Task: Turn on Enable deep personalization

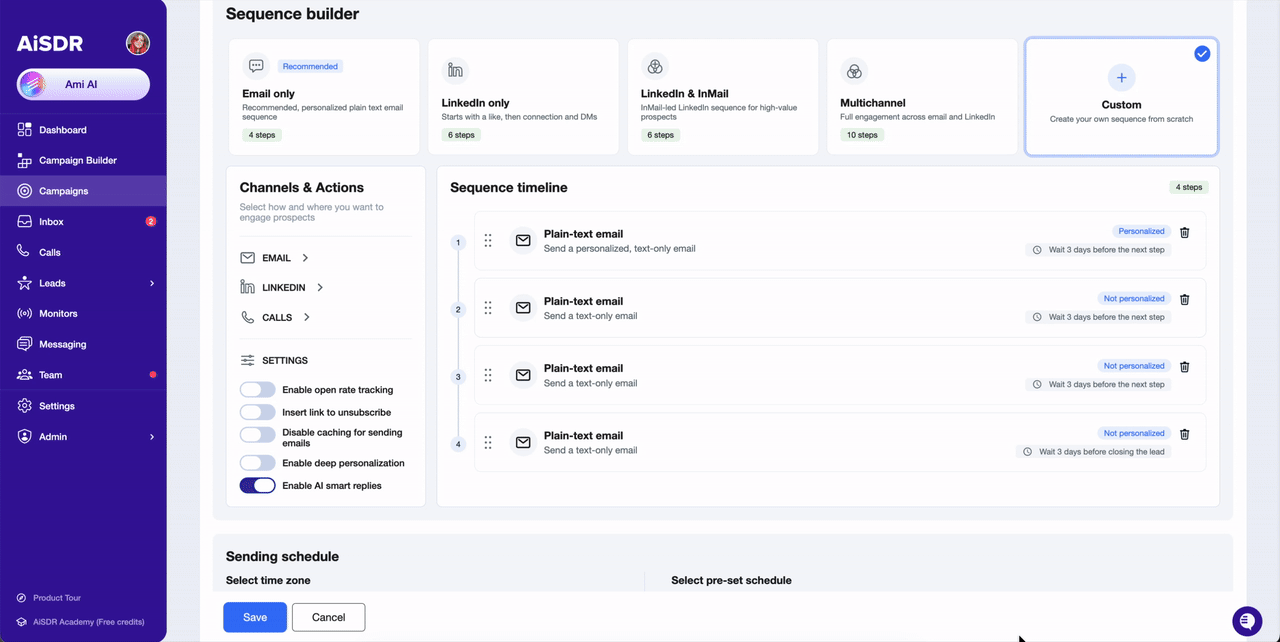Action: click(257, 463)
